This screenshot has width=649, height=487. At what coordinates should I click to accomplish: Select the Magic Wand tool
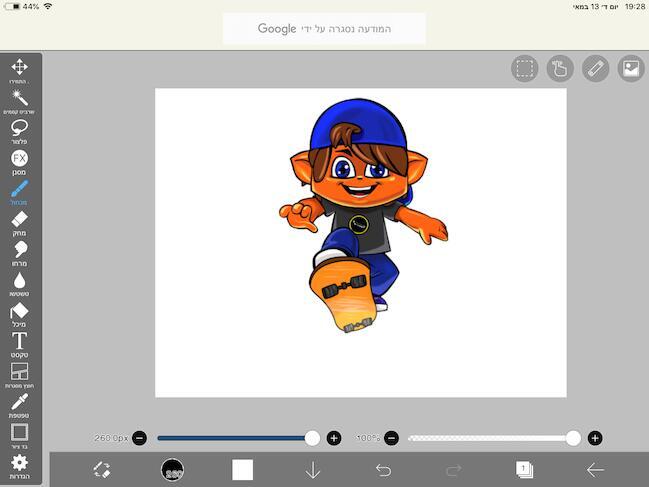point(19,101)
